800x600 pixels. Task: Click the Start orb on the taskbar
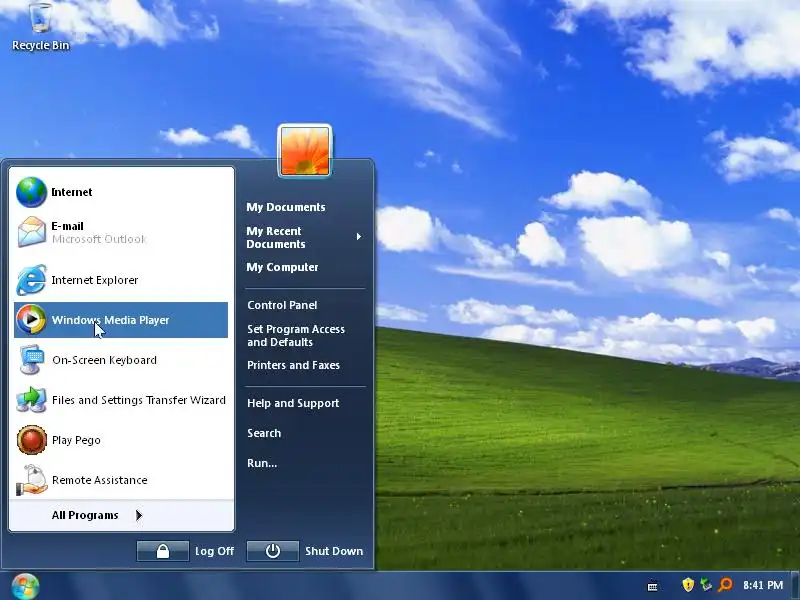[x=25, y=586]
